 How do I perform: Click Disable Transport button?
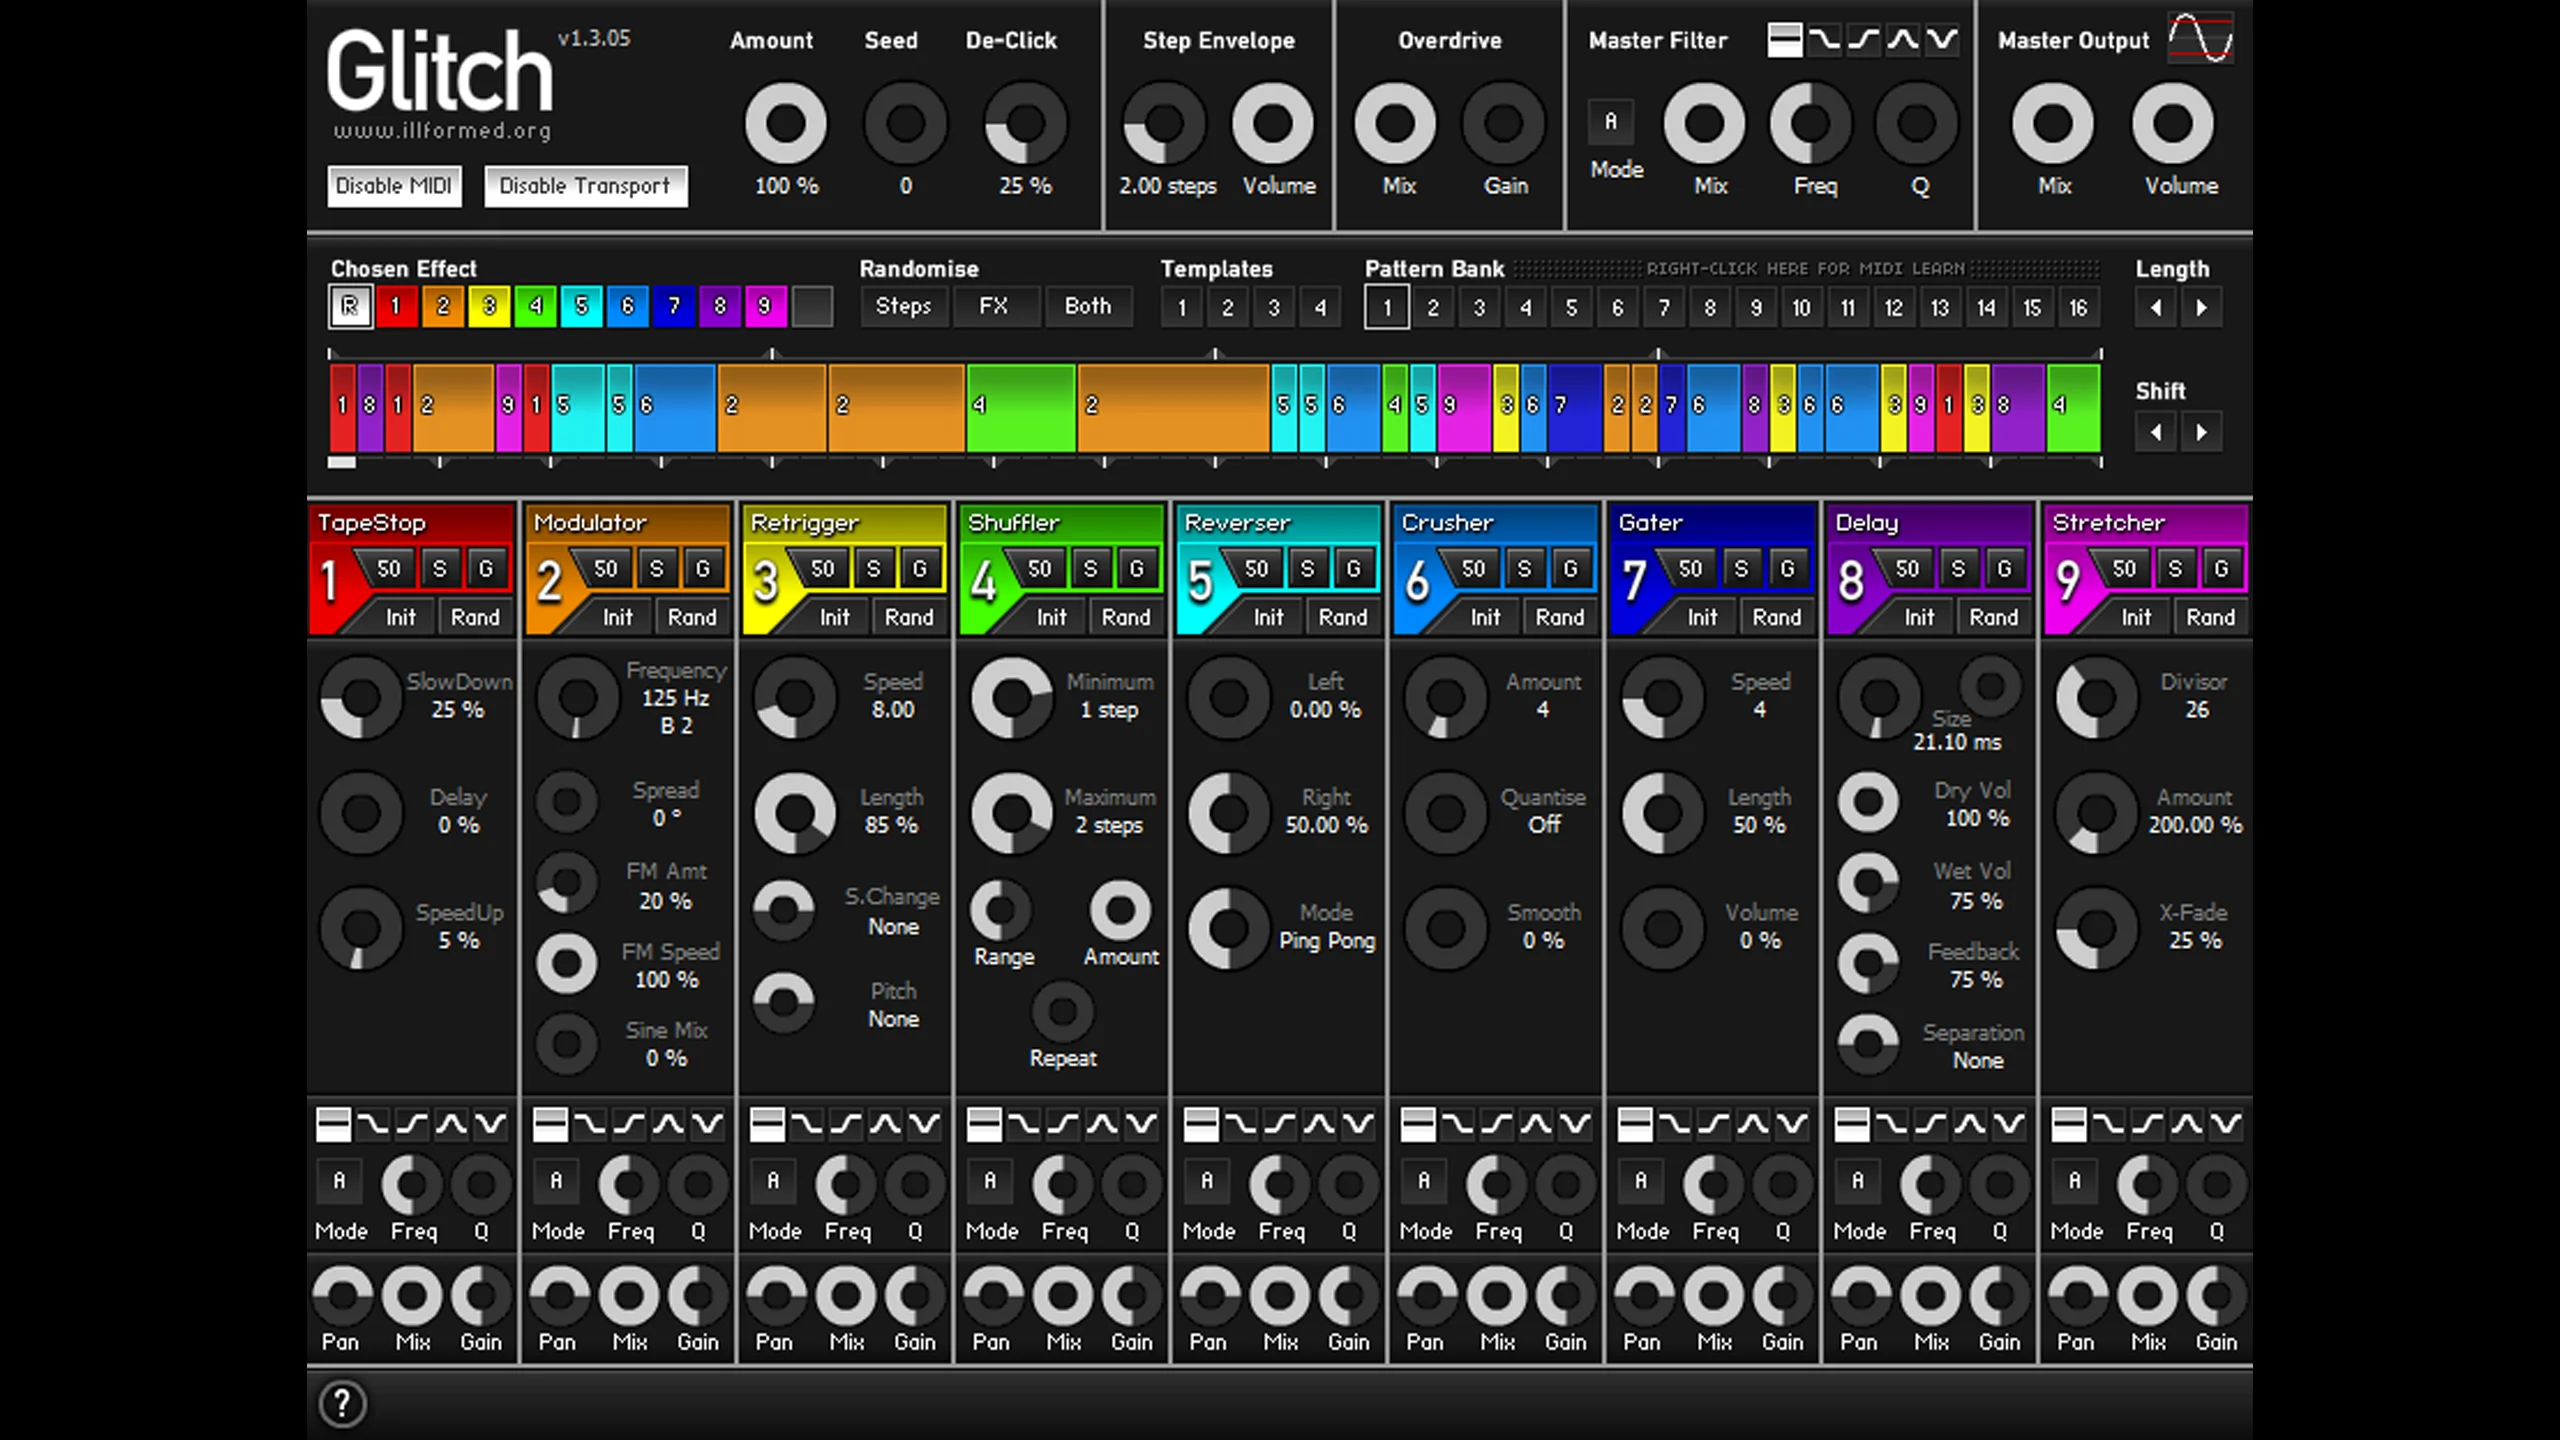pyautogui.click(x=585, y=186)
